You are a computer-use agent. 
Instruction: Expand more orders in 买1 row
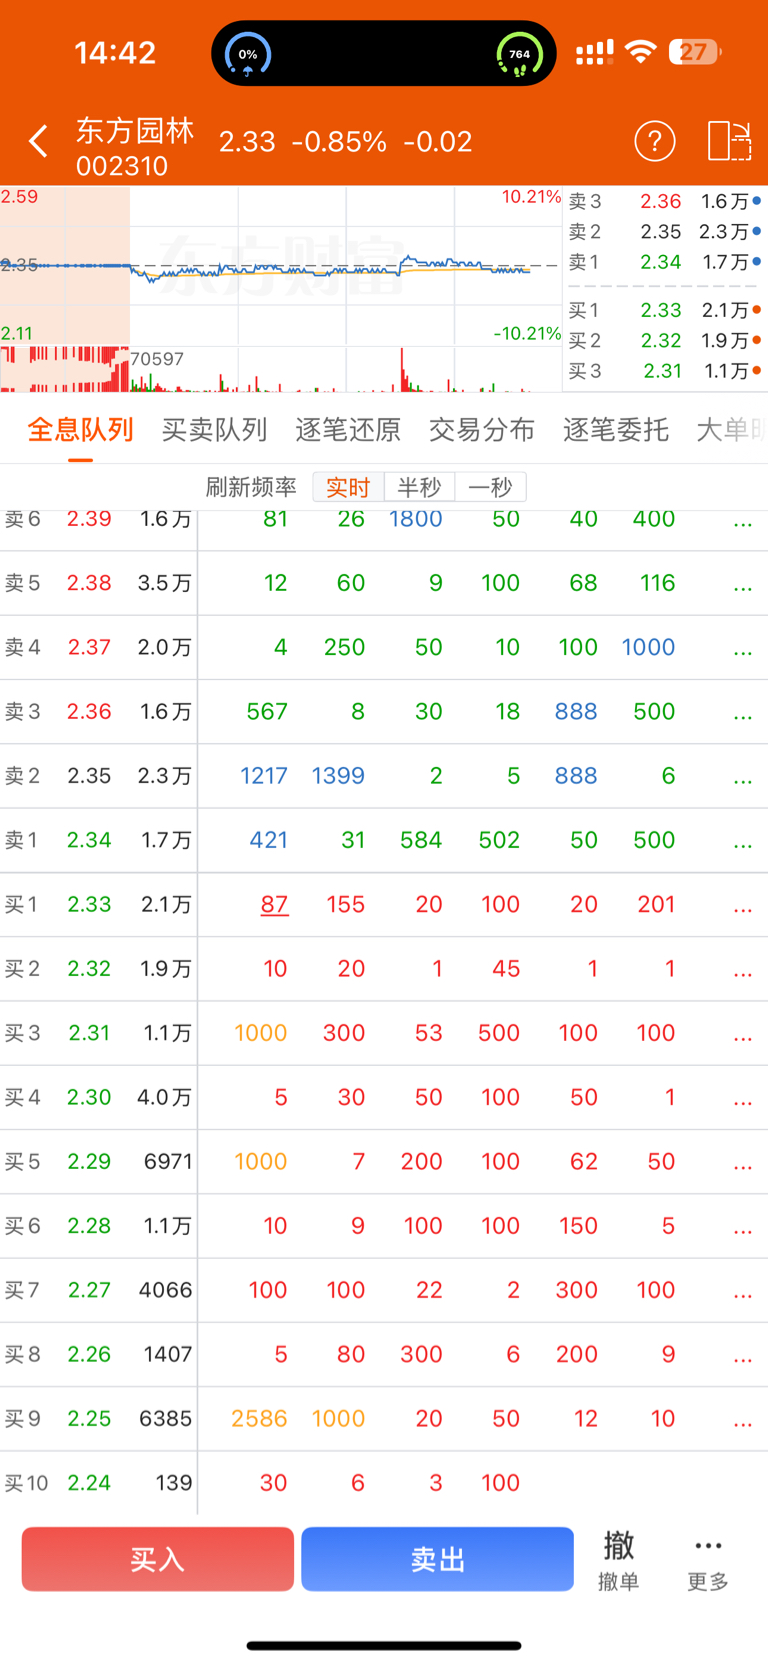[742, 908]
